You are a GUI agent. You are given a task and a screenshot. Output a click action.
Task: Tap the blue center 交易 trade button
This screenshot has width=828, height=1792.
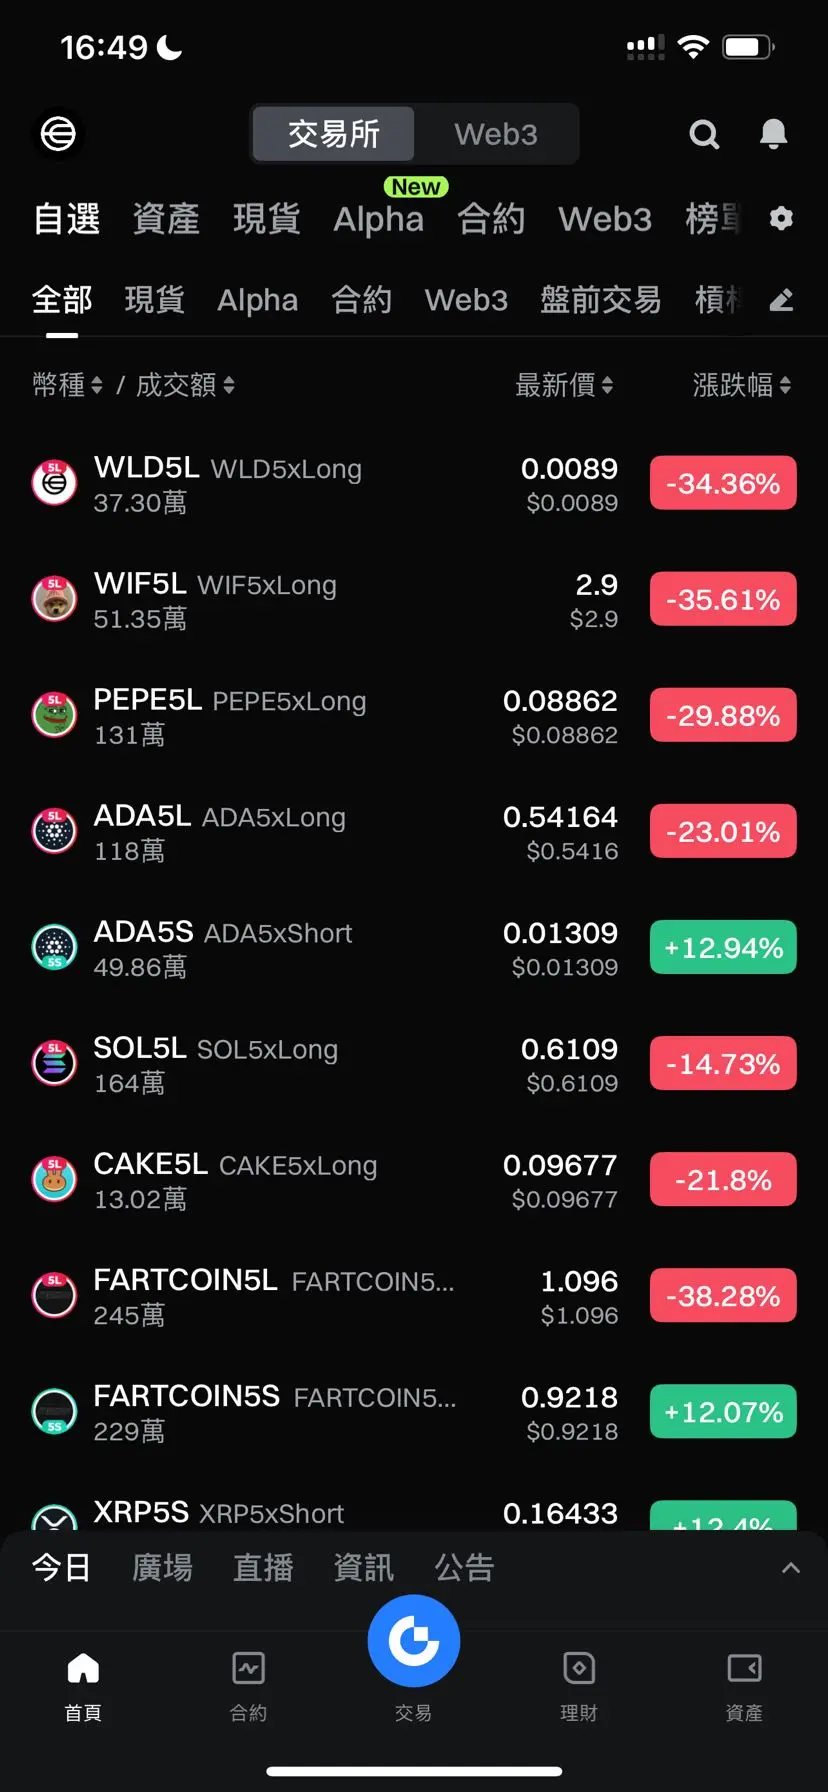pos(413,1641)
